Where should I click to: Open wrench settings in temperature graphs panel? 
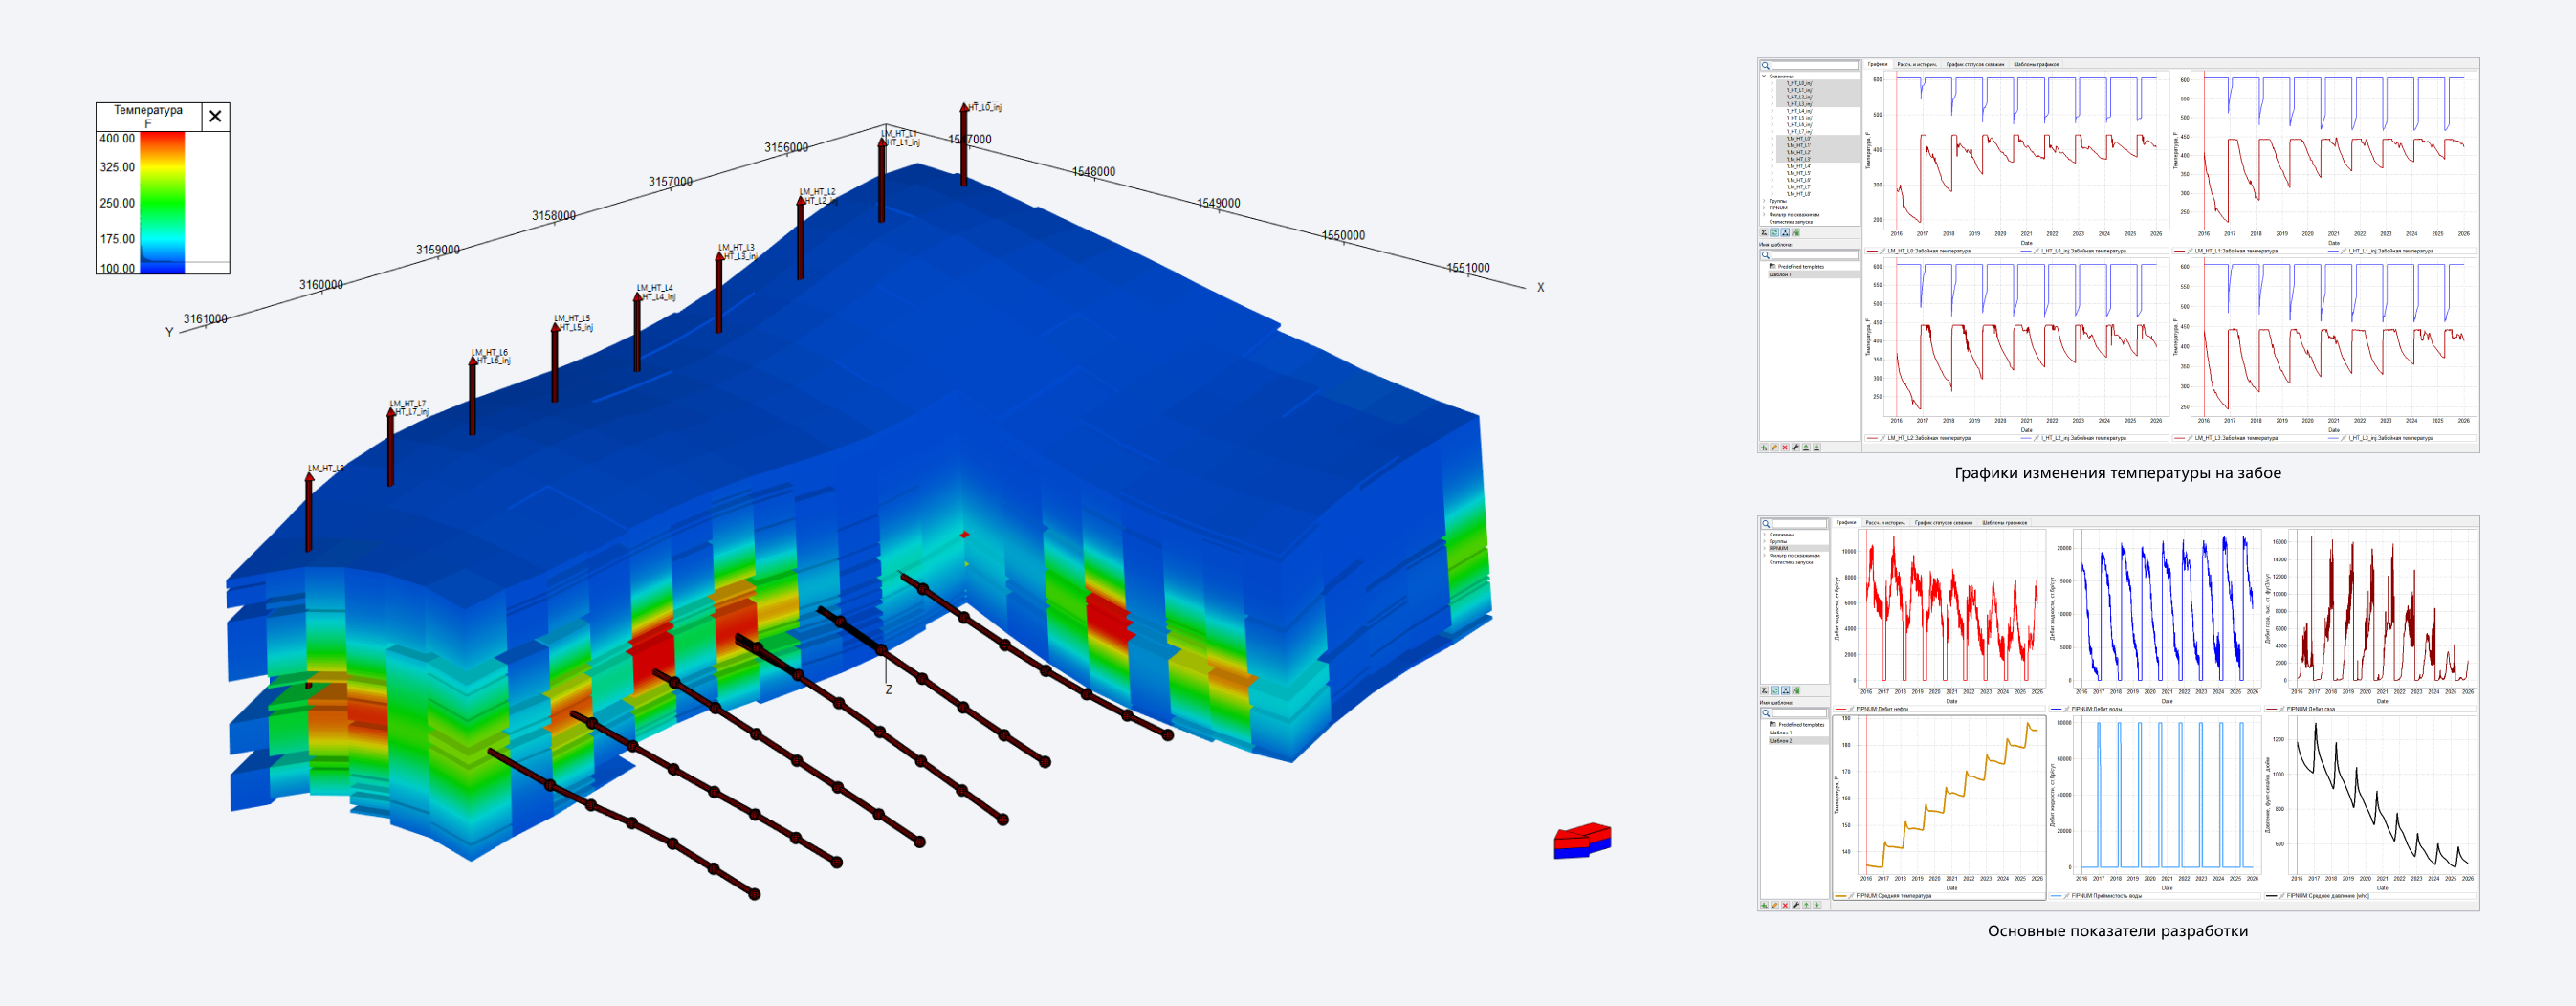pyautogui.click(x=1796, y=448)
